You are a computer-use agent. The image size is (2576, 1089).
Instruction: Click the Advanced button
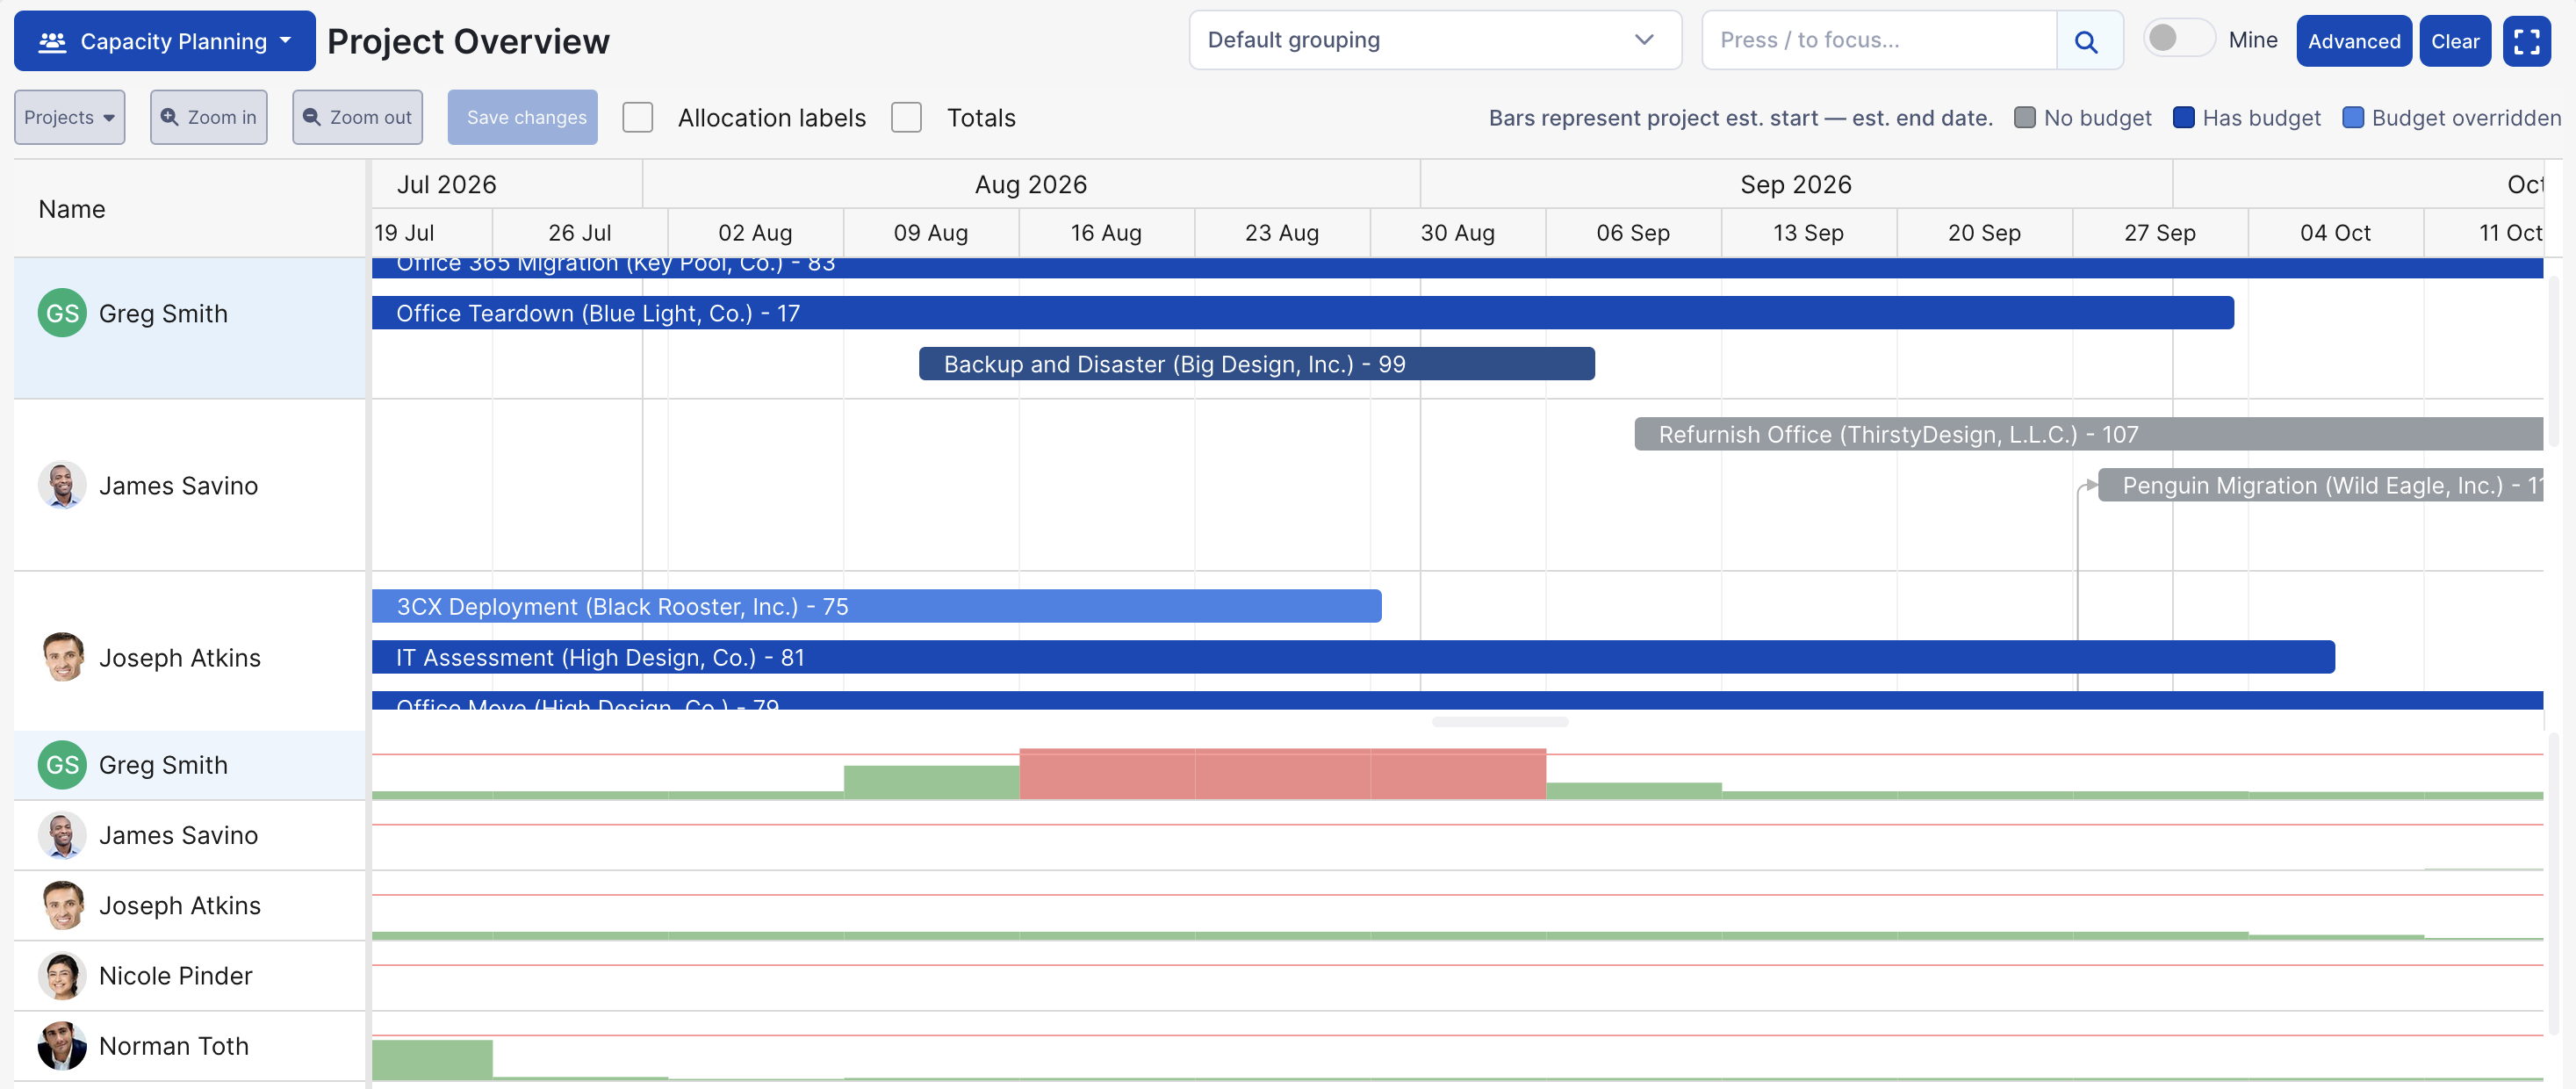(x=2354, y=41)
